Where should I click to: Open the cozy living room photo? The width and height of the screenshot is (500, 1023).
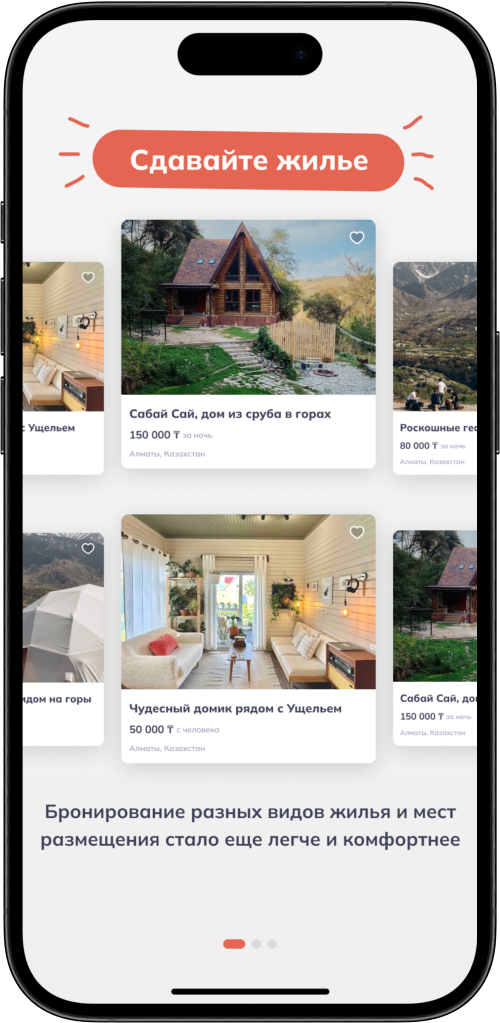[x=248, y=602]
